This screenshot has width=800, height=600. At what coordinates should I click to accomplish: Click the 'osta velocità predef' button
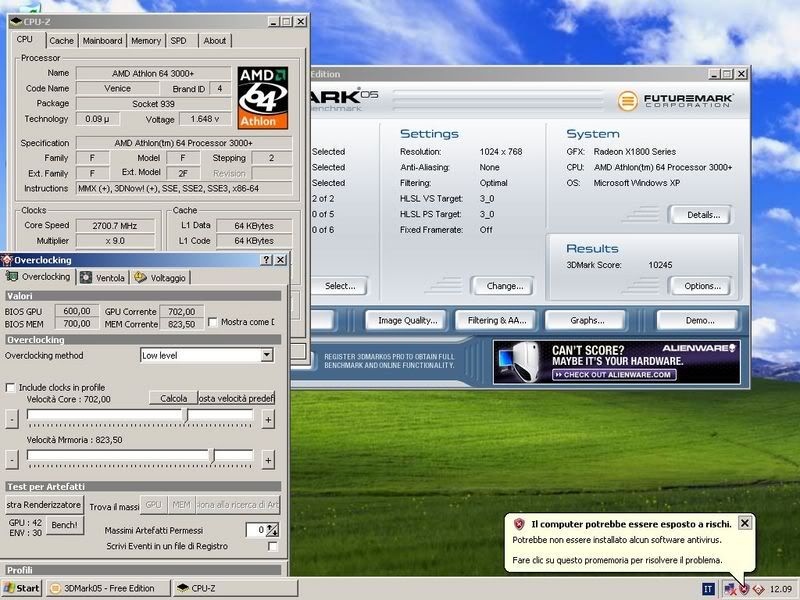236,398
